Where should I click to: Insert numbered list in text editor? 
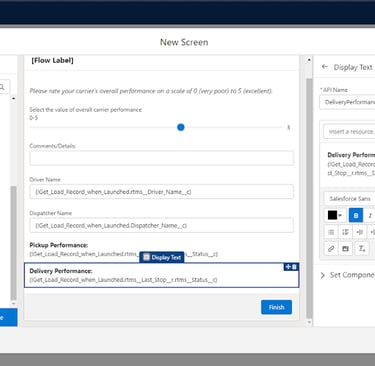[x=345, y=232]
